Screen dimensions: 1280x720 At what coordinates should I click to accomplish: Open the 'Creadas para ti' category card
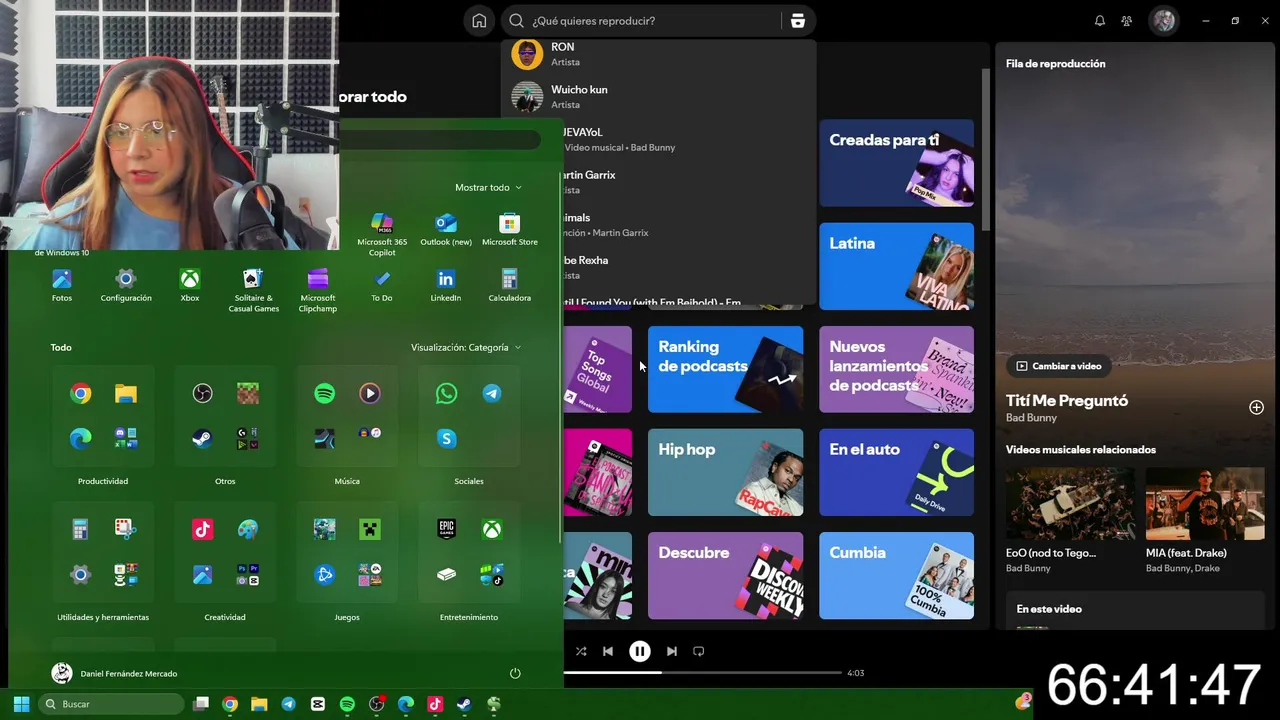click(x=896, y=163)
